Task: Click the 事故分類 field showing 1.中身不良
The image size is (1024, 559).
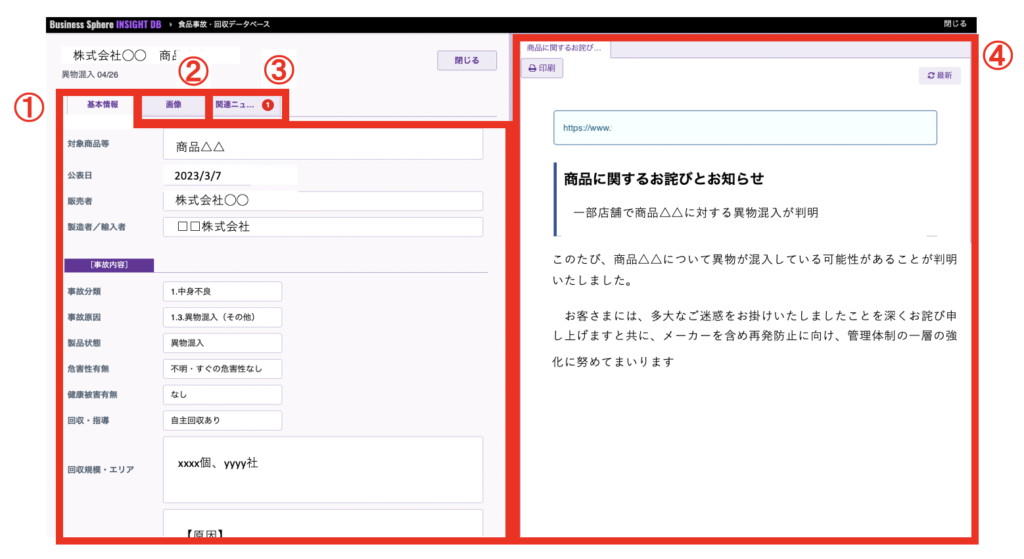Action: pos(221,291)
